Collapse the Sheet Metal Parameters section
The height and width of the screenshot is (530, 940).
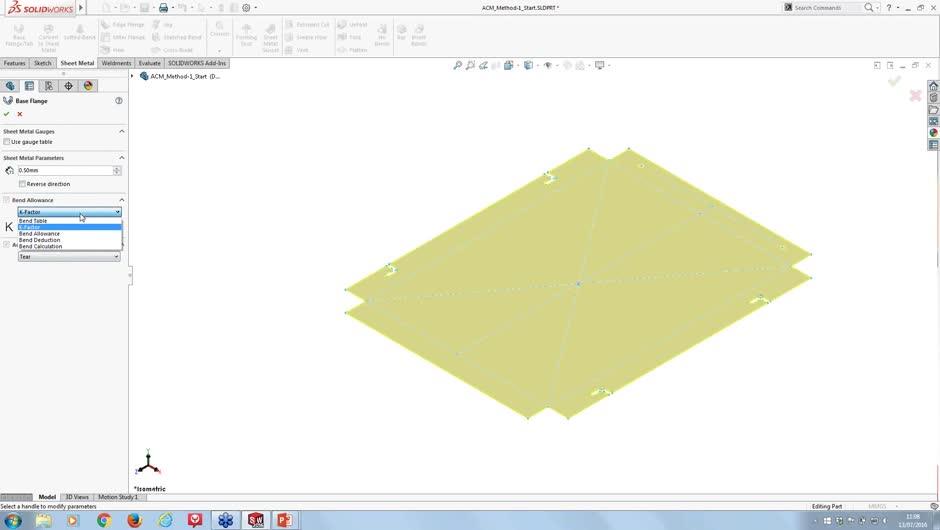(x=122, y=157)
